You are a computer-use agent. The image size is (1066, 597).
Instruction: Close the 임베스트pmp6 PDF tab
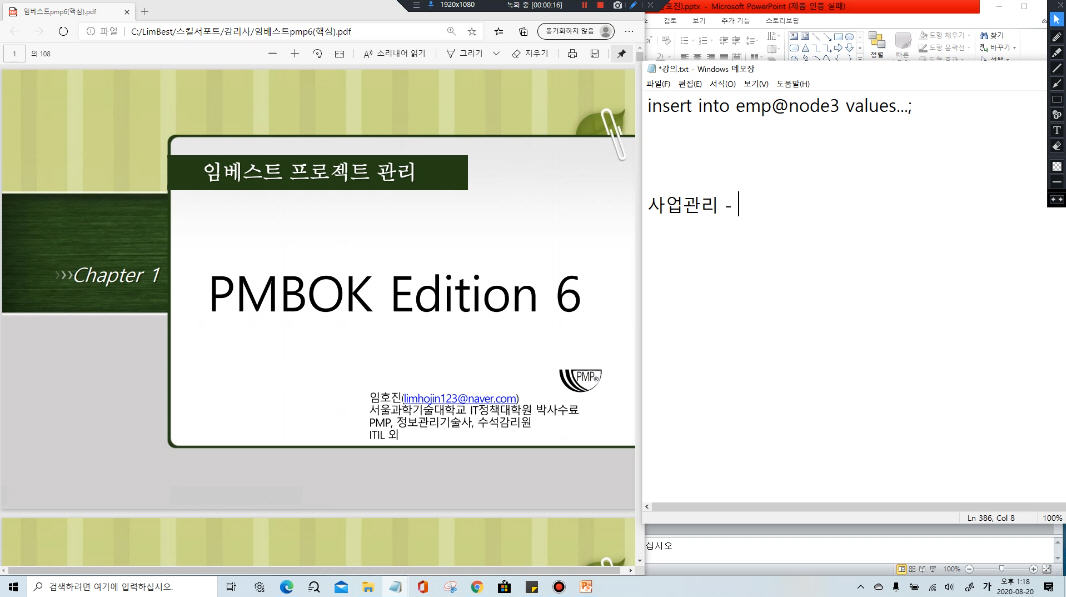[126, 12]
